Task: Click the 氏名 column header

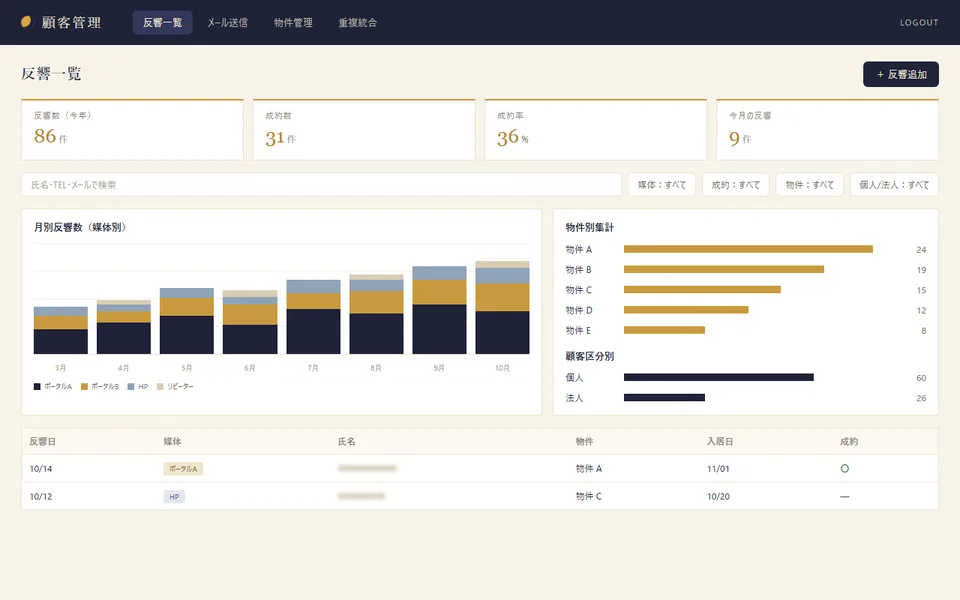Action: pyautogui.click(x=347, y=441)
